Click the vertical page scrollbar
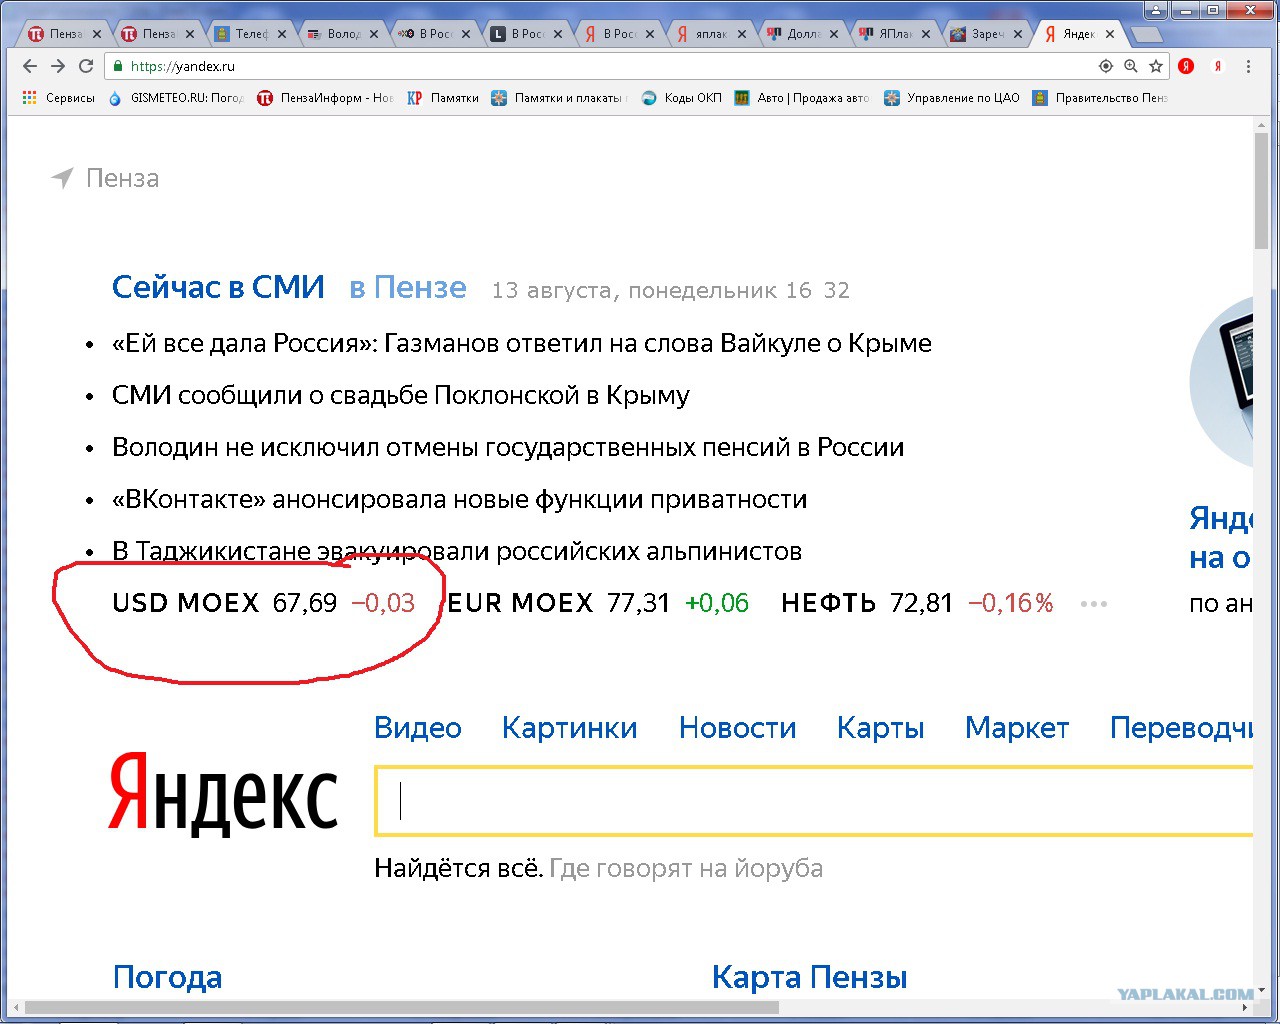The height and width of the screenshot is (1024, 1280). point(1262,190)
